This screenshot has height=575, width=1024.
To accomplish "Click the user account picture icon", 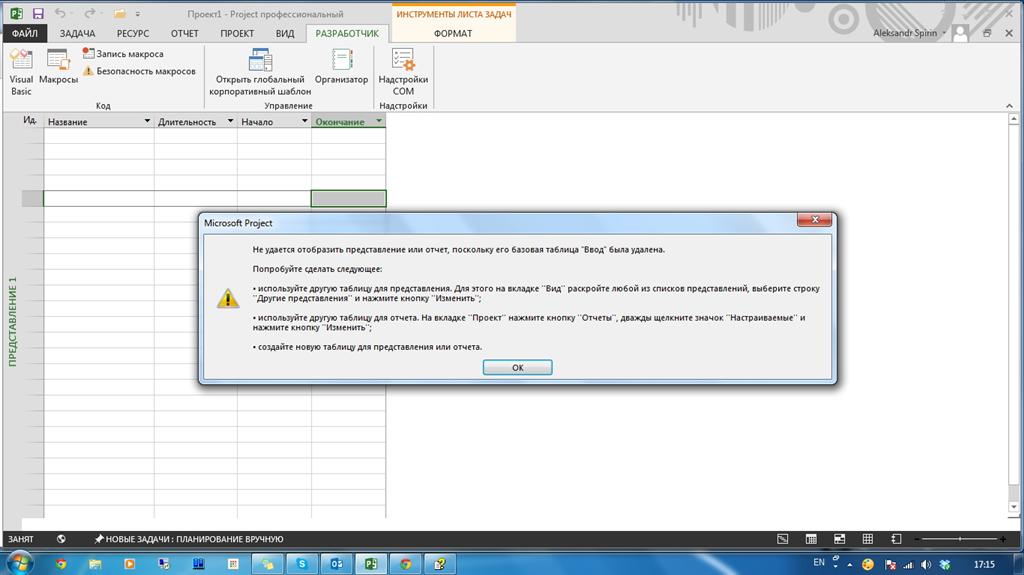I will pyautogui.click(x=961, y=33).
